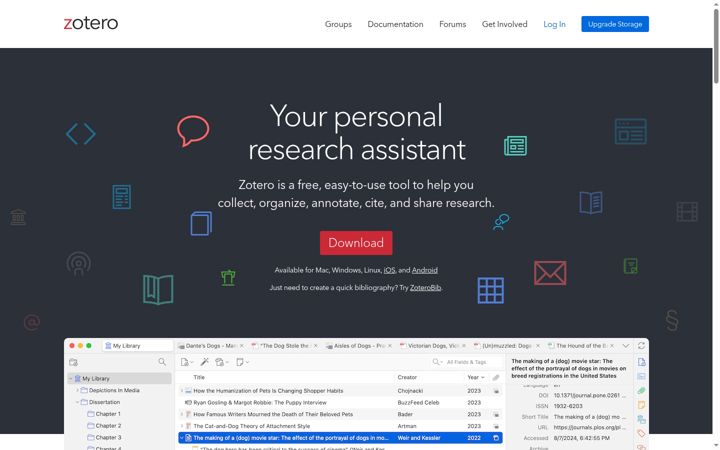Click the code brackets icon
This screenshot has height=450, width=720.
tap(81, 134)
